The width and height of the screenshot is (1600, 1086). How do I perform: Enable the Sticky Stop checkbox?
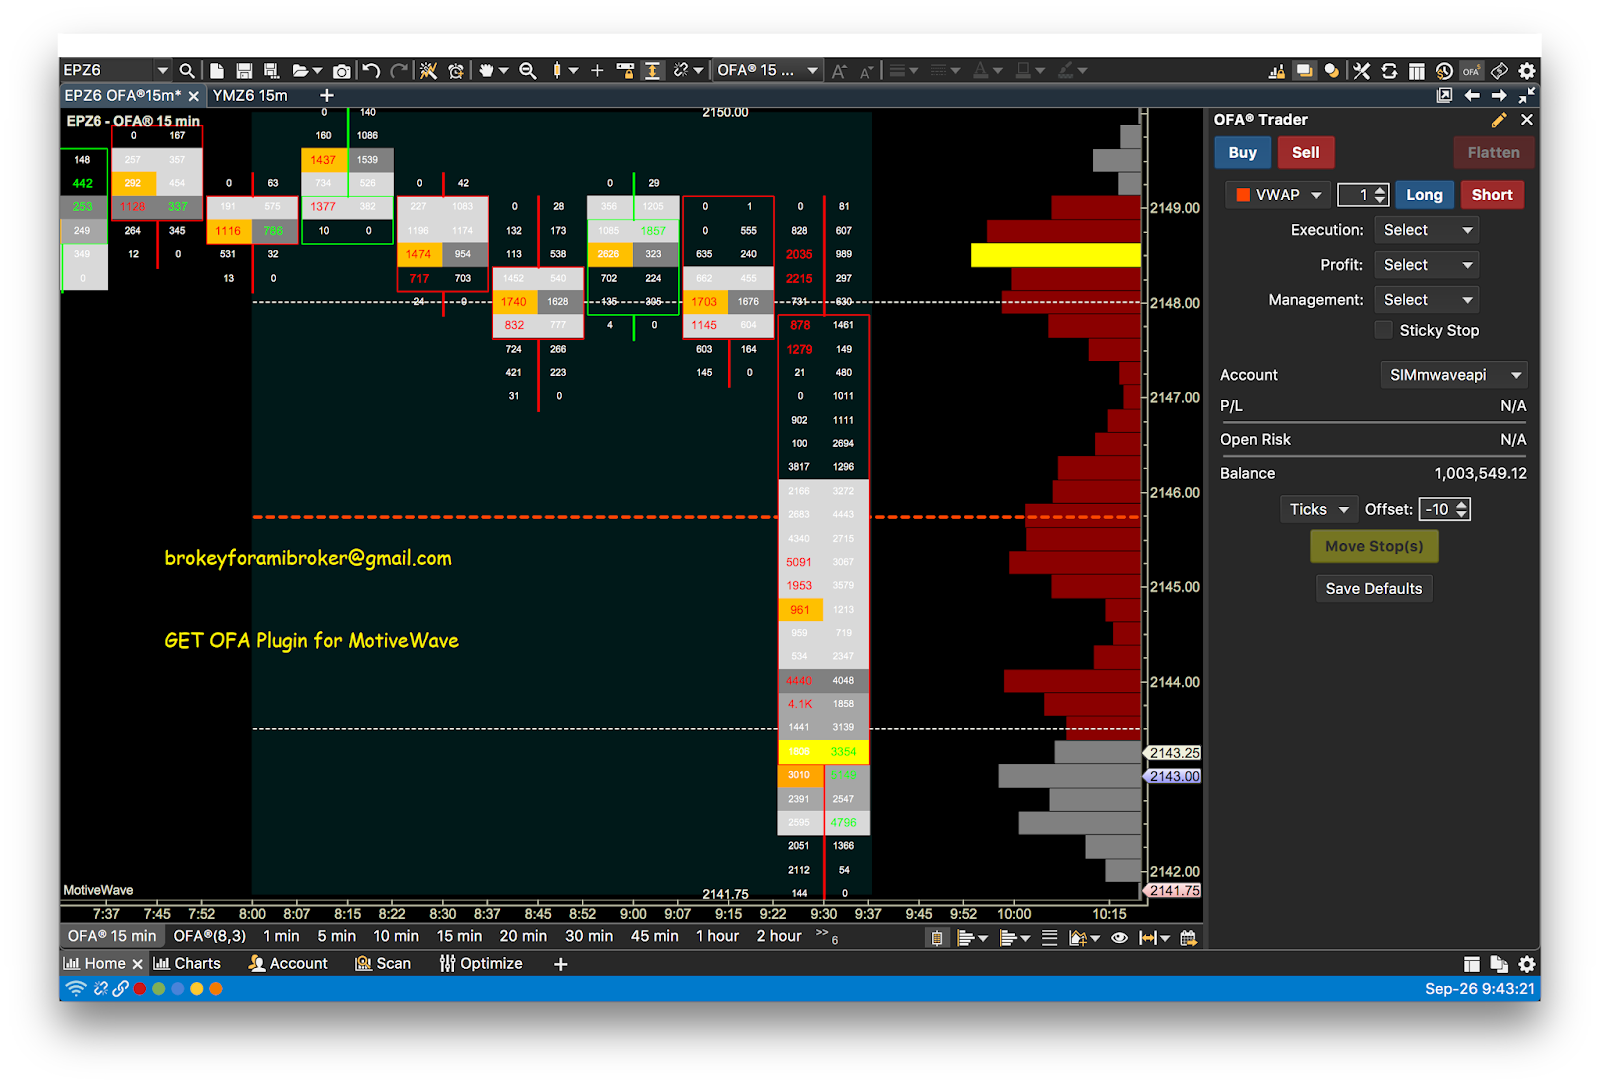coord(1384,330)
